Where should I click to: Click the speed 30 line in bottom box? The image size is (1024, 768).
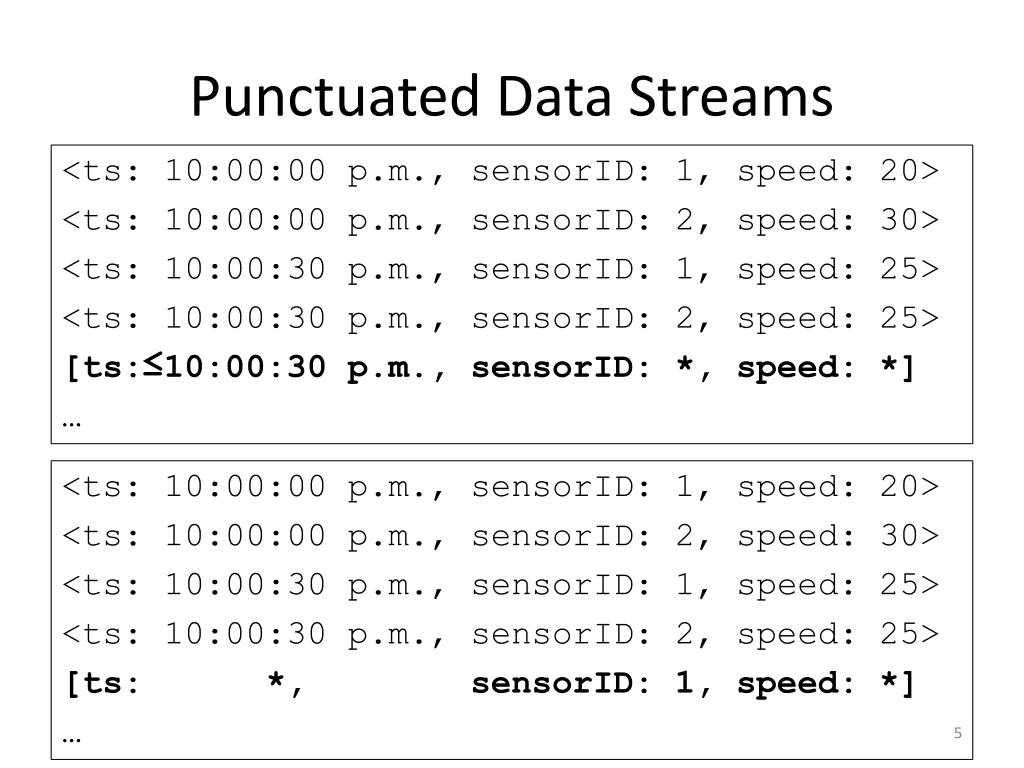(501, 536)
